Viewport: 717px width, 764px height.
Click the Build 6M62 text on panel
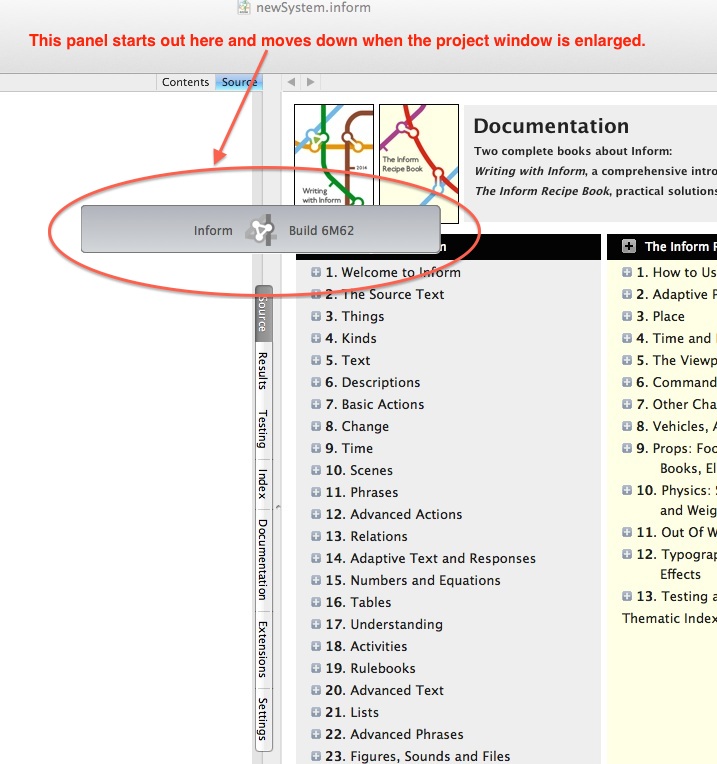(321, 230)
